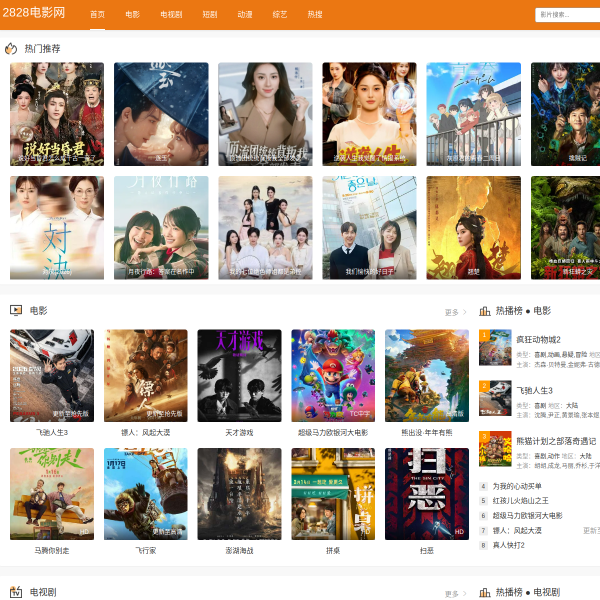Click the 马腾你别走 title link

click(x=52, y=551)
